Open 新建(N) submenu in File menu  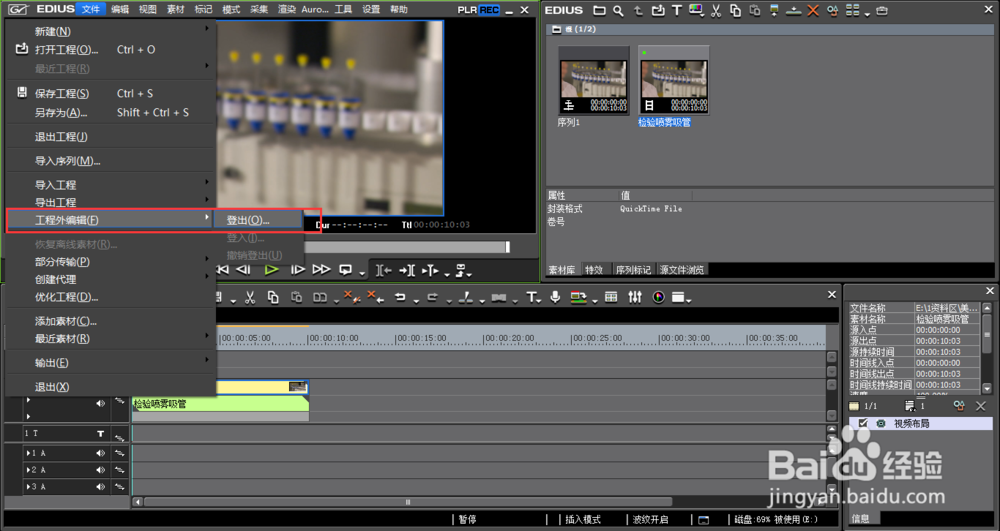pos(111,31)
